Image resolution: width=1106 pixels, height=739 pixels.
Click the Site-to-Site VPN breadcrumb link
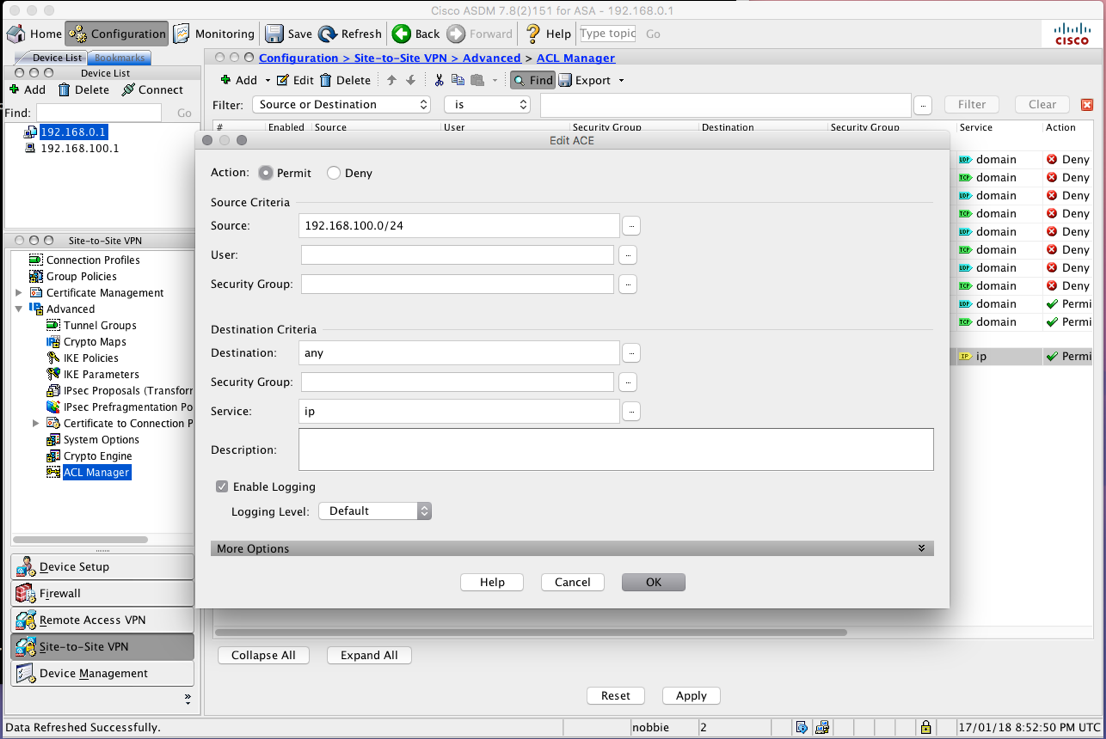[x=400, y=58]
